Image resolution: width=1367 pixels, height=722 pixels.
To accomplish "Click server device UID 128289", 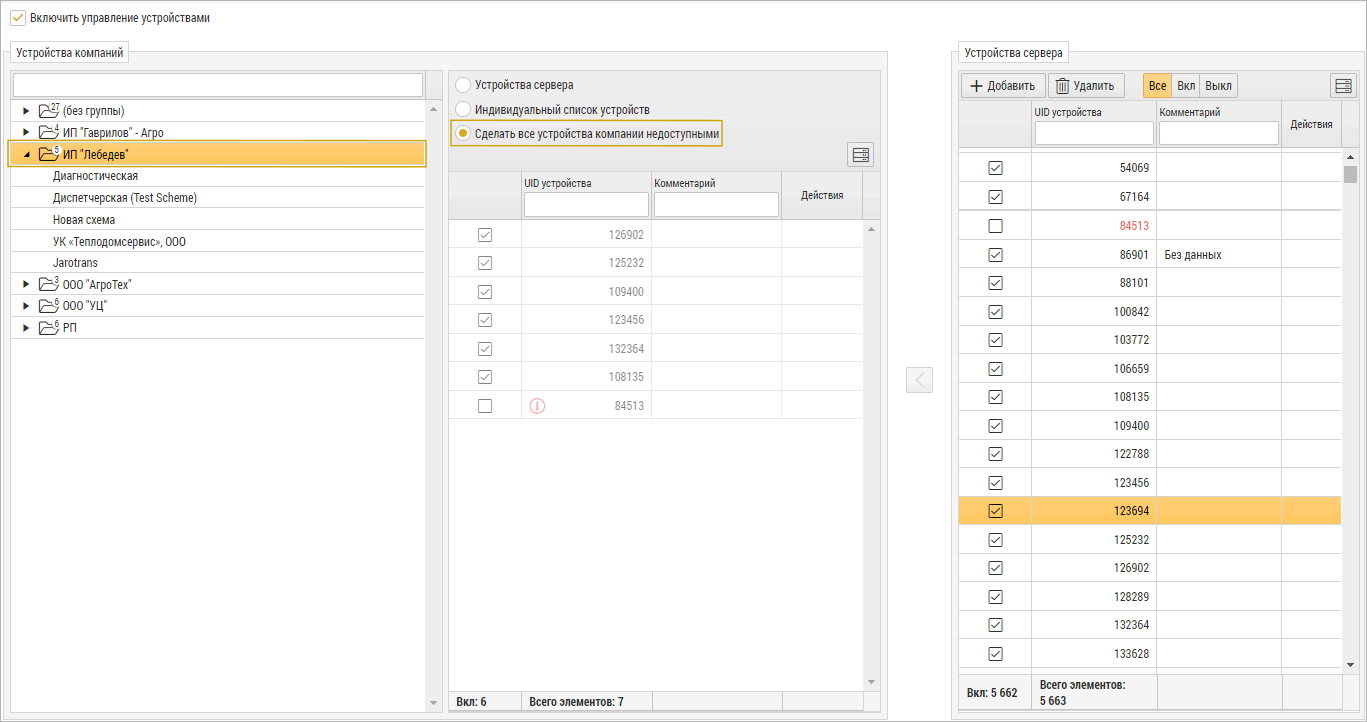I will pos(1131,597).
